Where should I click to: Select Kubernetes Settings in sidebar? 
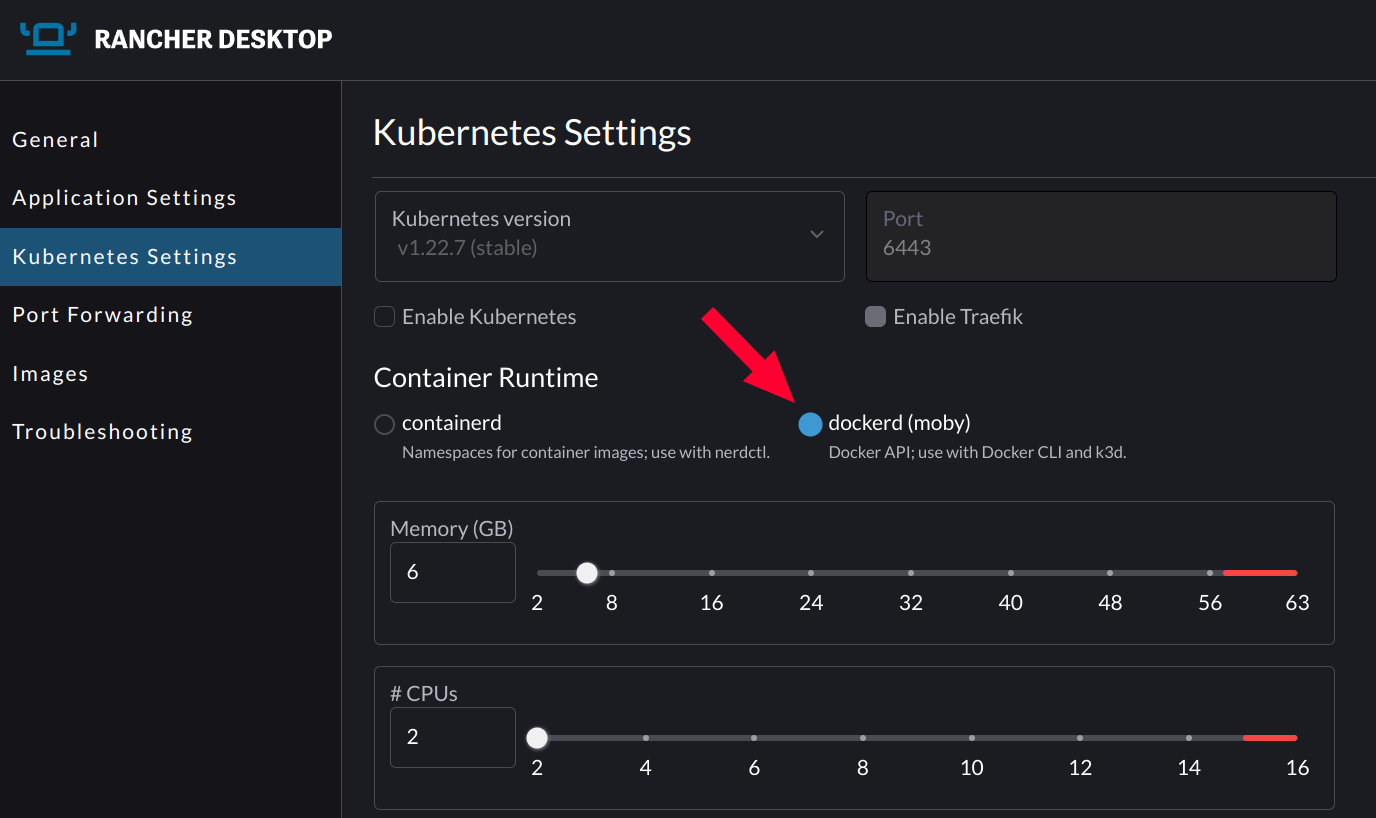[170, 257]
